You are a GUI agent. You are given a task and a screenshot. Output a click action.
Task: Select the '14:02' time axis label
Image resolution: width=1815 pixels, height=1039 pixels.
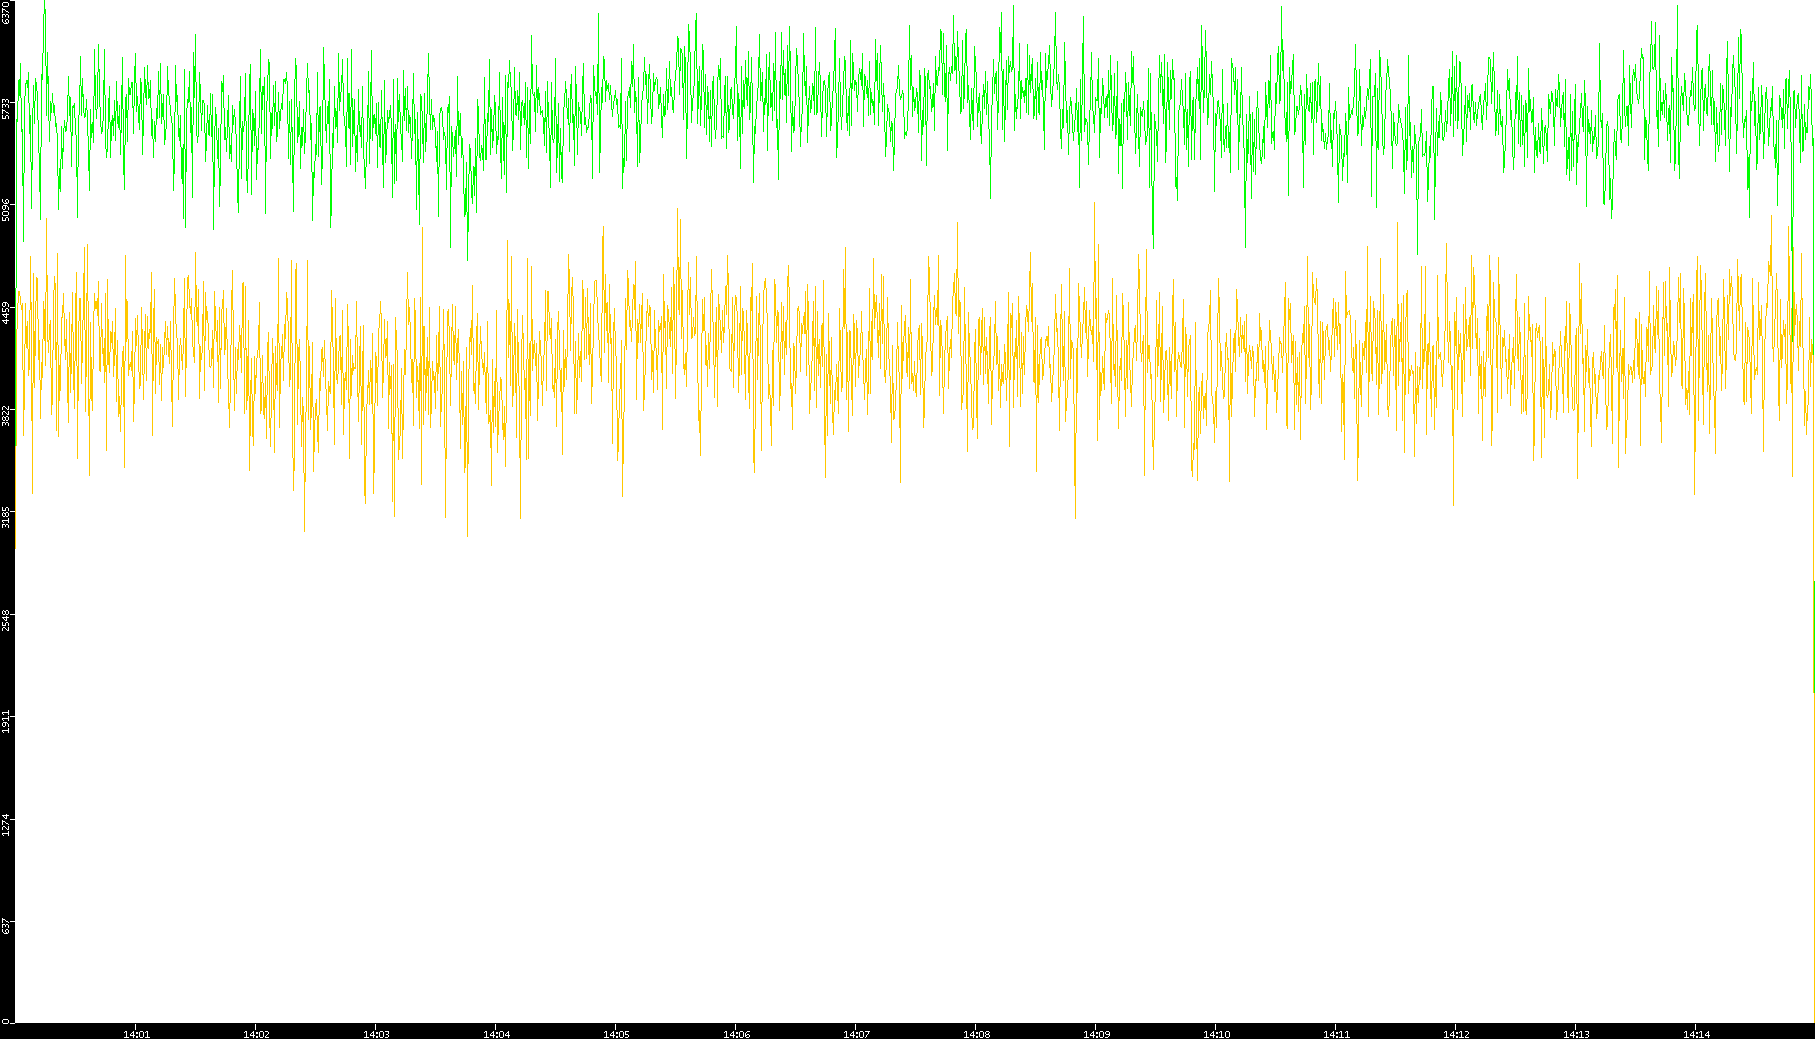pos(256,1034)
